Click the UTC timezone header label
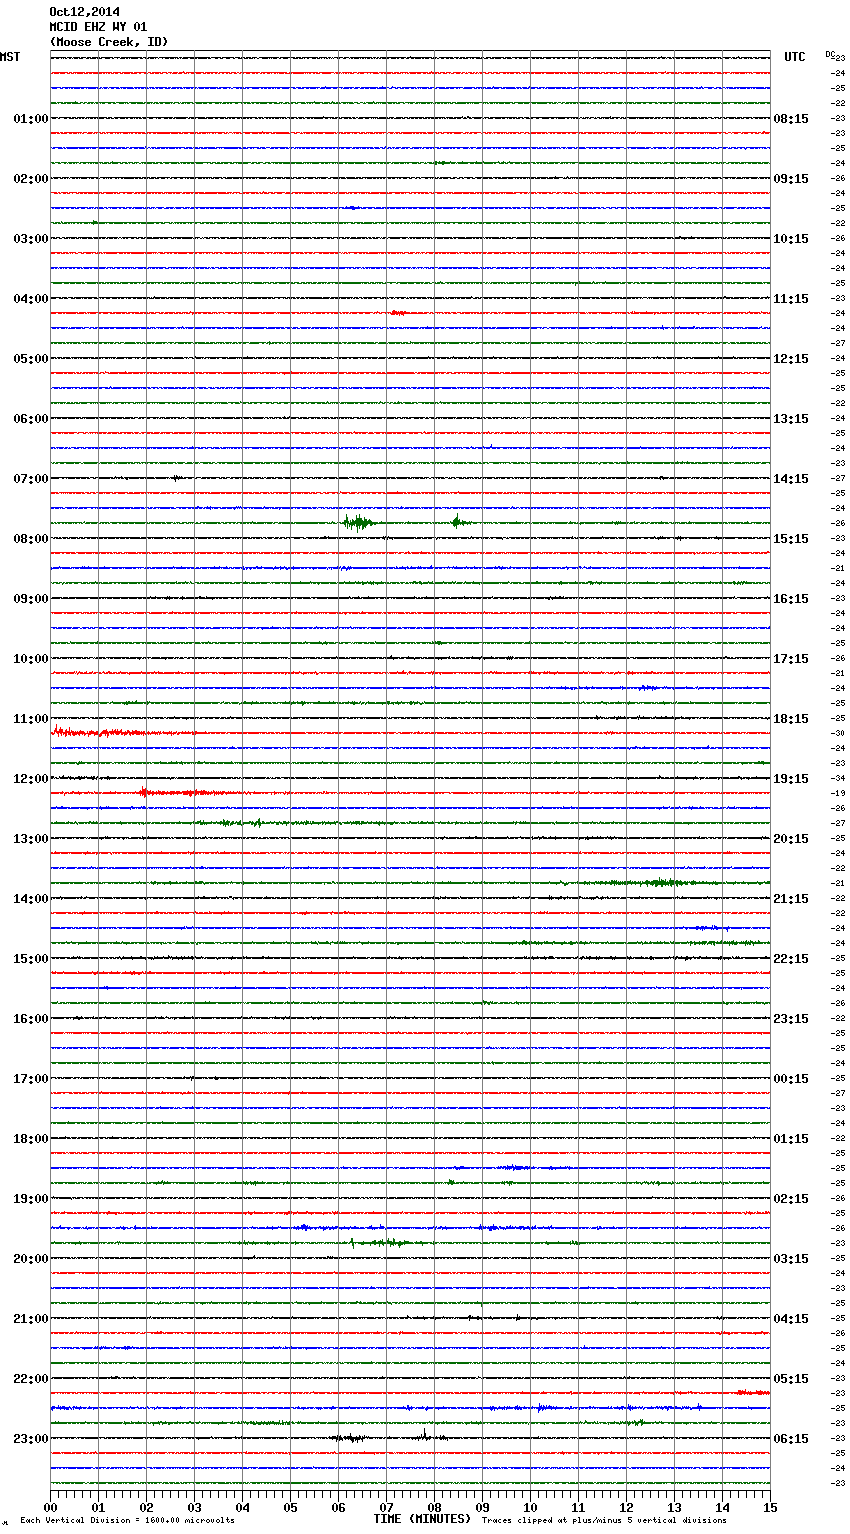 pyautogui.click(x=794, y=57)
